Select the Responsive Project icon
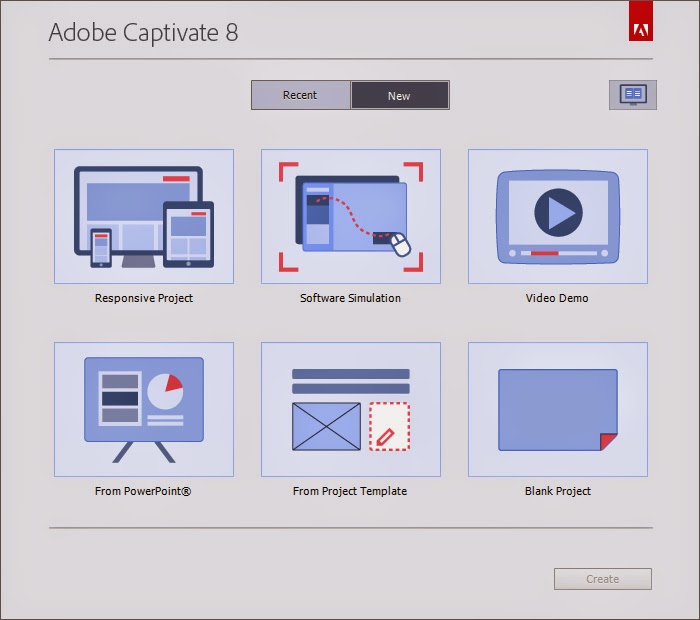700x620 pixels. (x=144, y=216)
